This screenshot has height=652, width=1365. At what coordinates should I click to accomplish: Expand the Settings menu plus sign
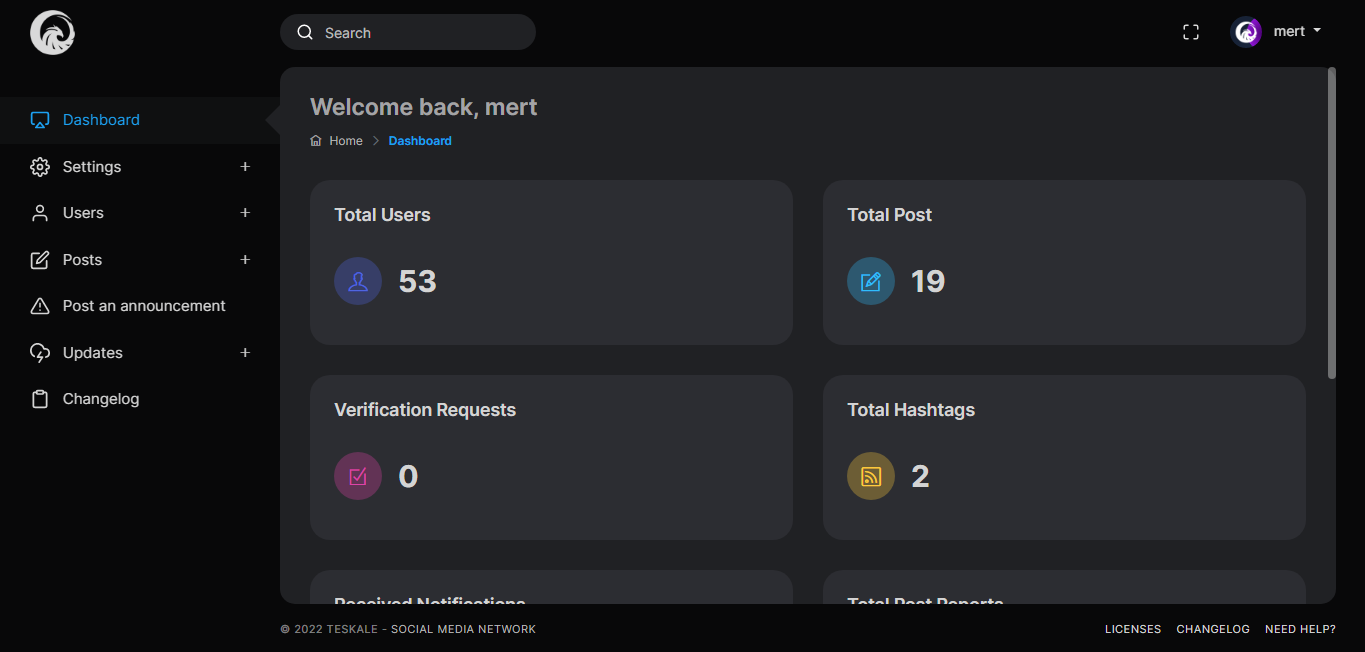point(245,166)
